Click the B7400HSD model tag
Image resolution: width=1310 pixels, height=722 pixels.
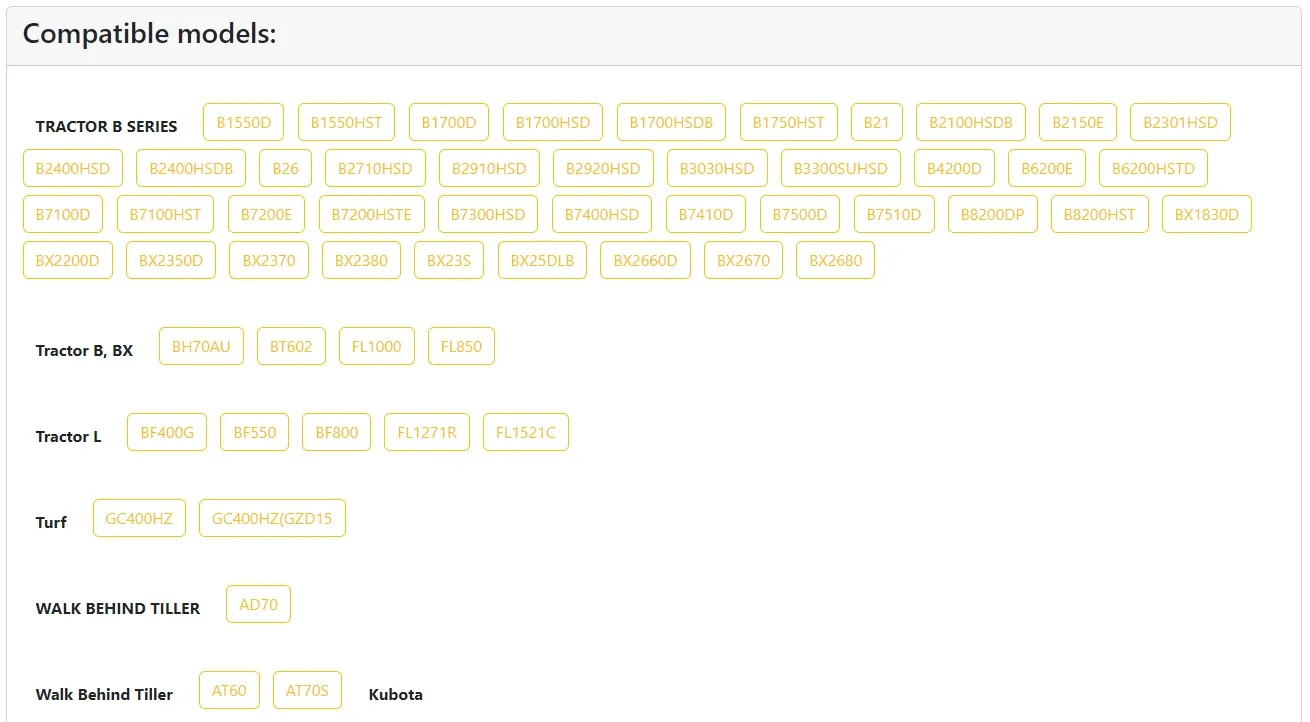pyautogui.click(x=602, y=214)
